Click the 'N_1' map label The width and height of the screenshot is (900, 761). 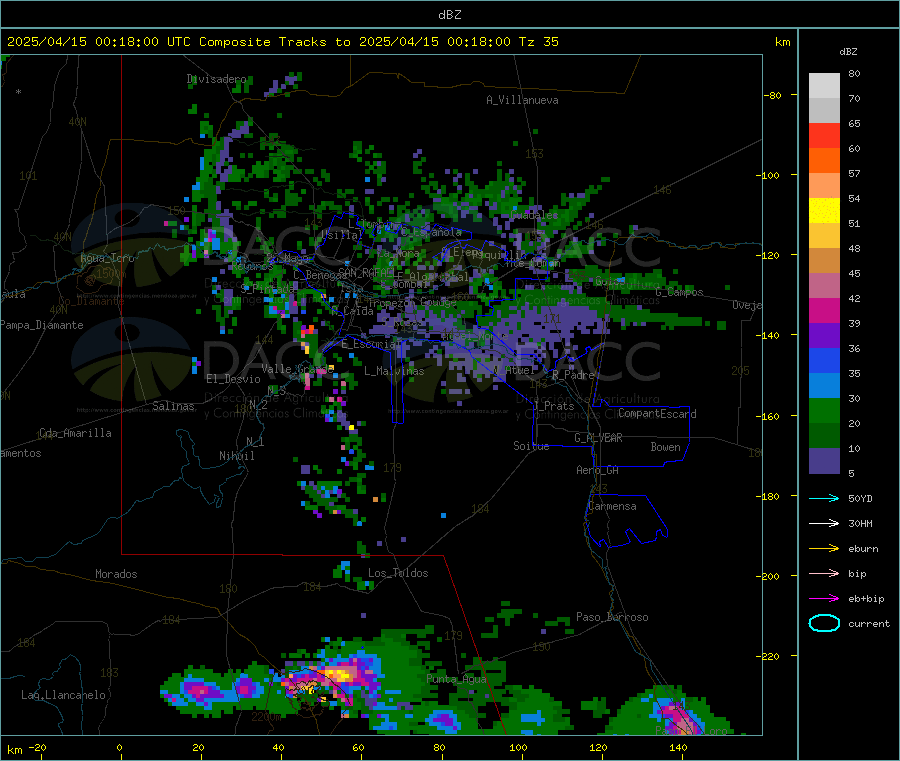pos(255,441)
